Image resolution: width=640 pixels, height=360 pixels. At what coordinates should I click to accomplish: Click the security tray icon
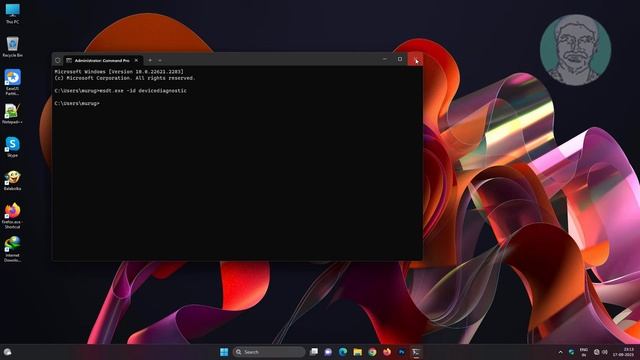571,352
